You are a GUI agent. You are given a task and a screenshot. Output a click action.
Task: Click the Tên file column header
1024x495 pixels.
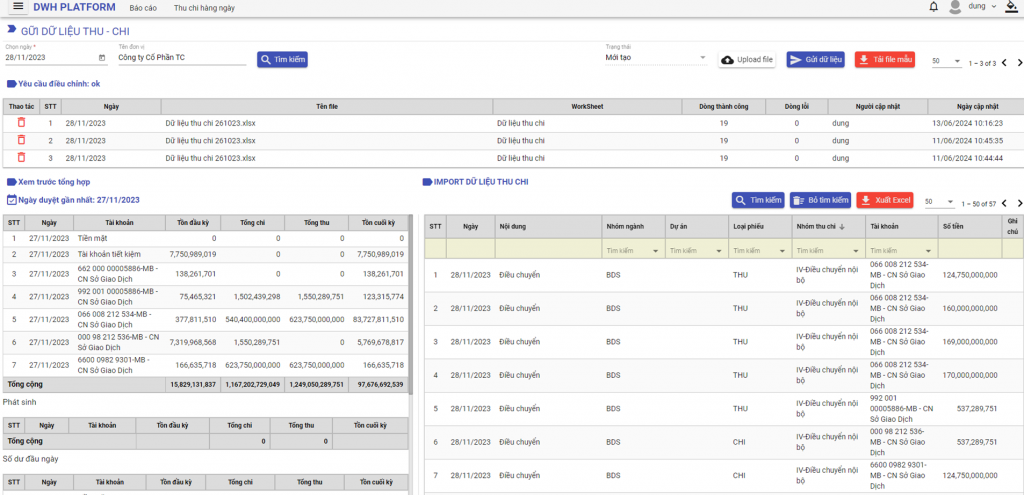click(x=327, y=106)
